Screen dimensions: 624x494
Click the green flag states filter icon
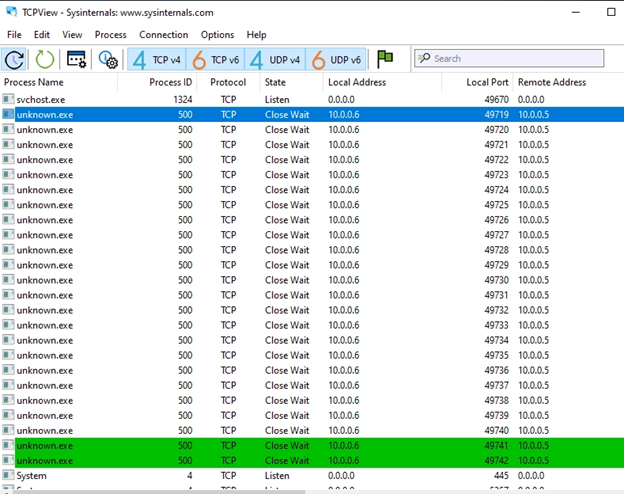[385, 59]
